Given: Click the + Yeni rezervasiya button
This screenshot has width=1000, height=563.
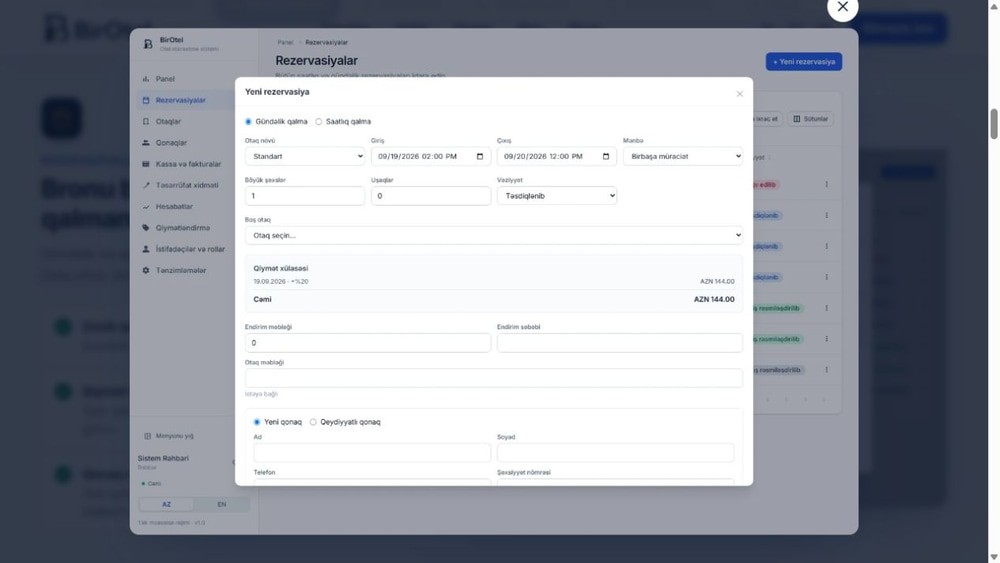Looking at the screenshot, I should [804, 62].
